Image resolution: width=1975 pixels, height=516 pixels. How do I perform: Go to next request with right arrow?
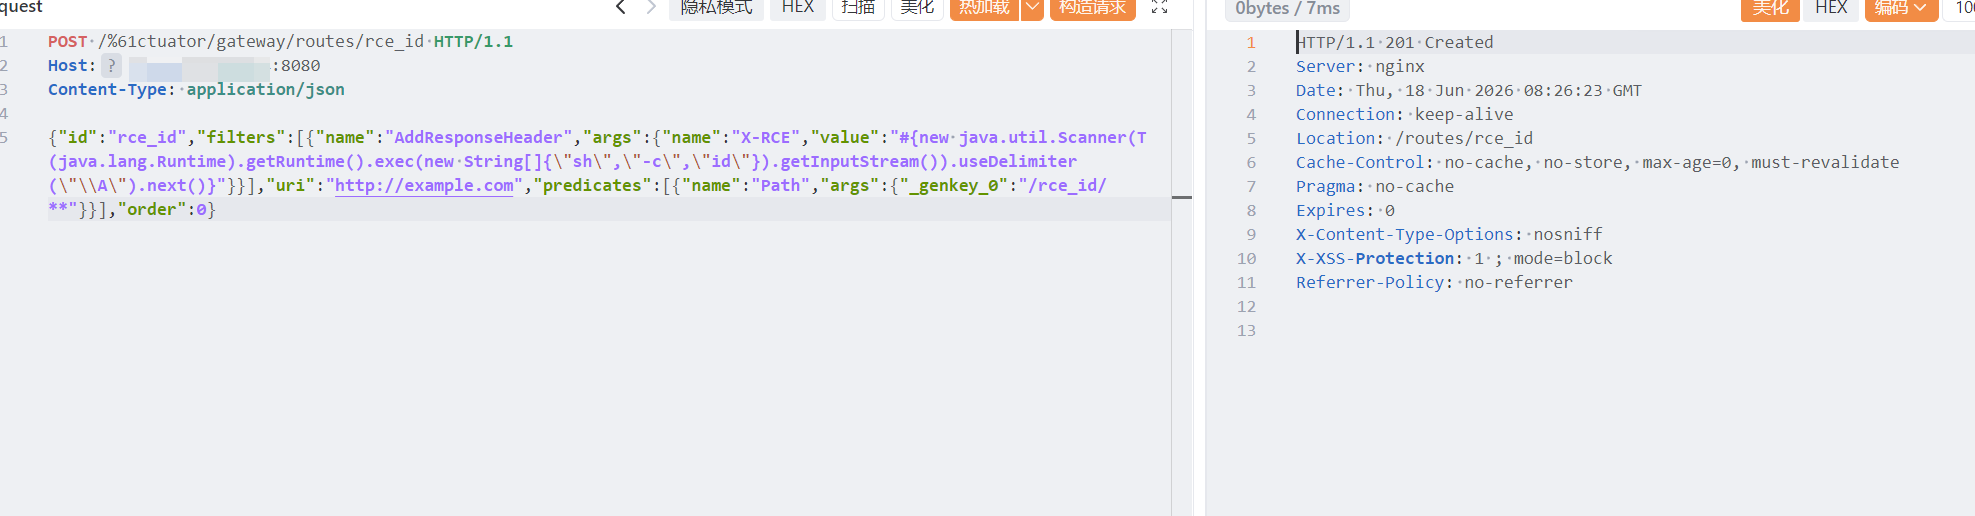[651, 8]
